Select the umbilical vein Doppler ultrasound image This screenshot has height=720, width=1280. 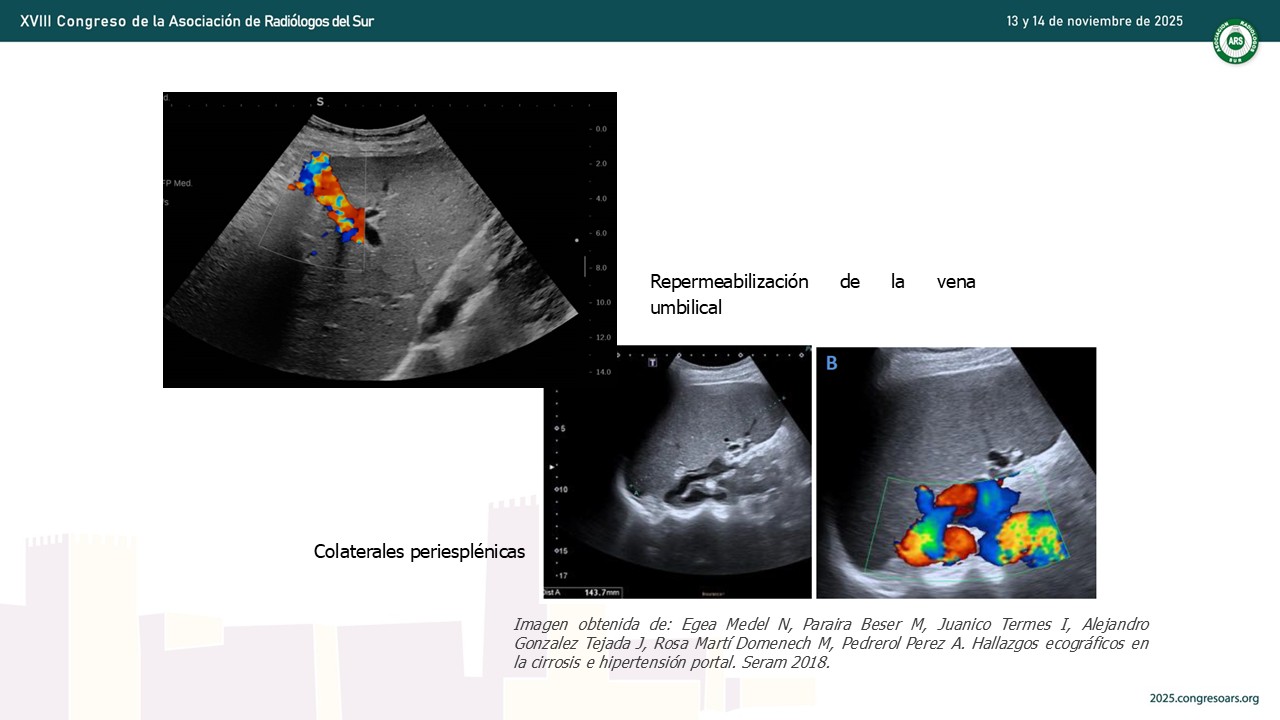pos(390,240)
